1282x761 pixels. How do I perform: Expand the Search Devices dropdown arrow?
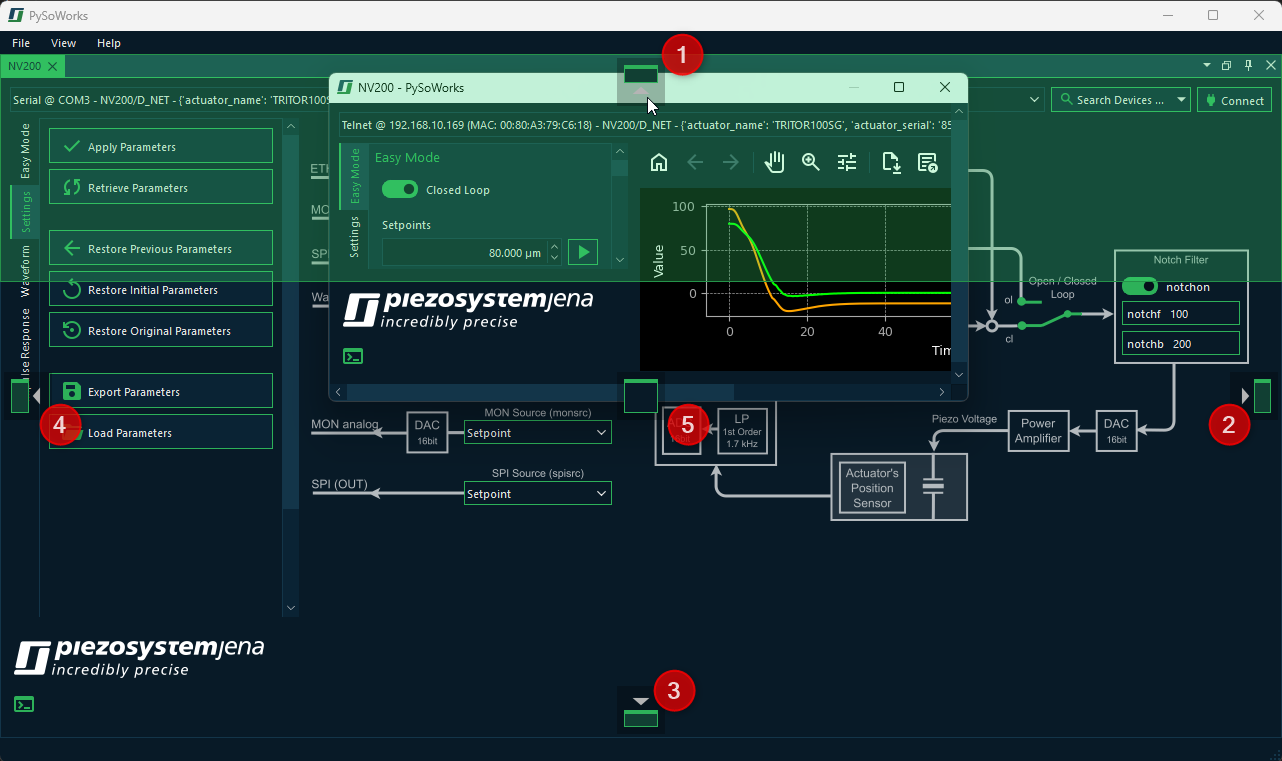tap(1181, 100)
